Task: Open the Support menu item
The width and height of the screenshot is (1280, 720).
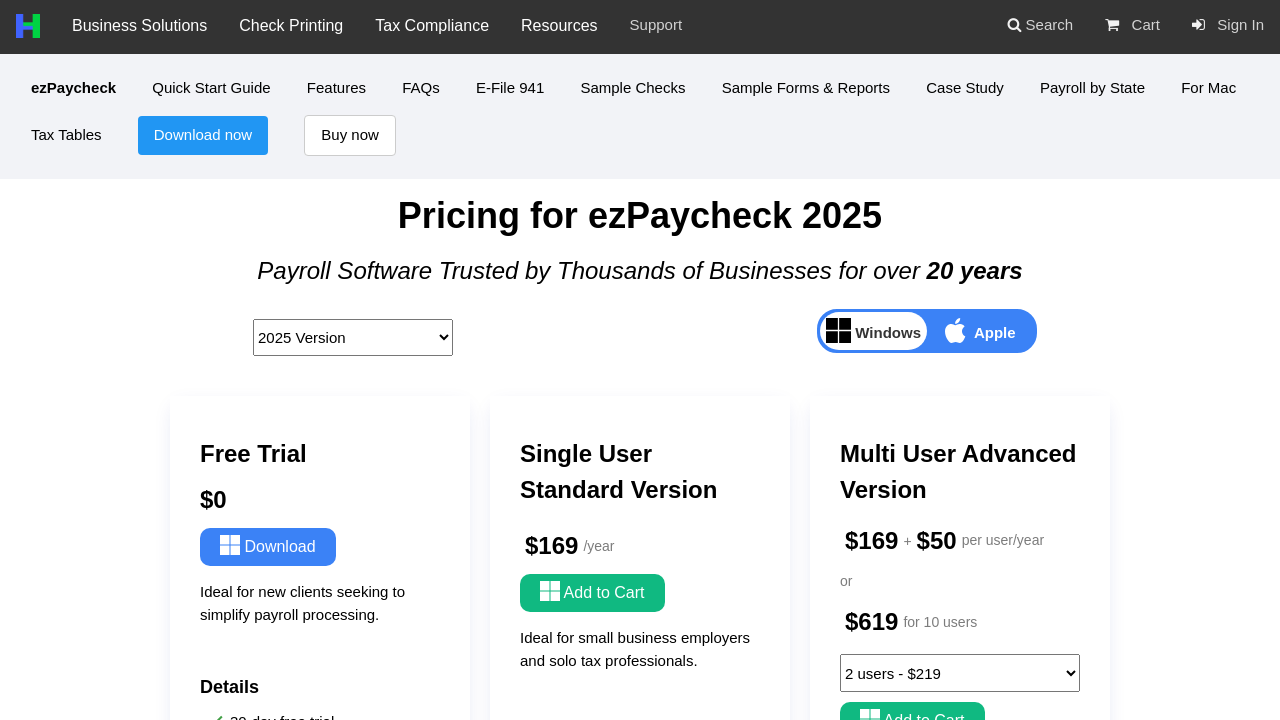Action: 656,25
